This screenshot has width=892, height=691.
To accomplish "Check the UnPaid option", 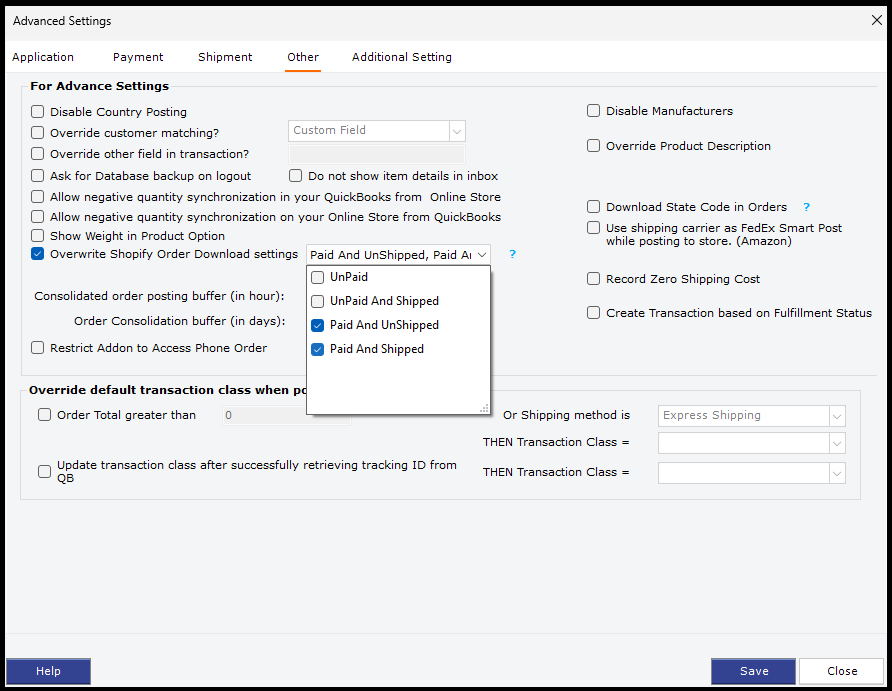I will click(317, 277).
